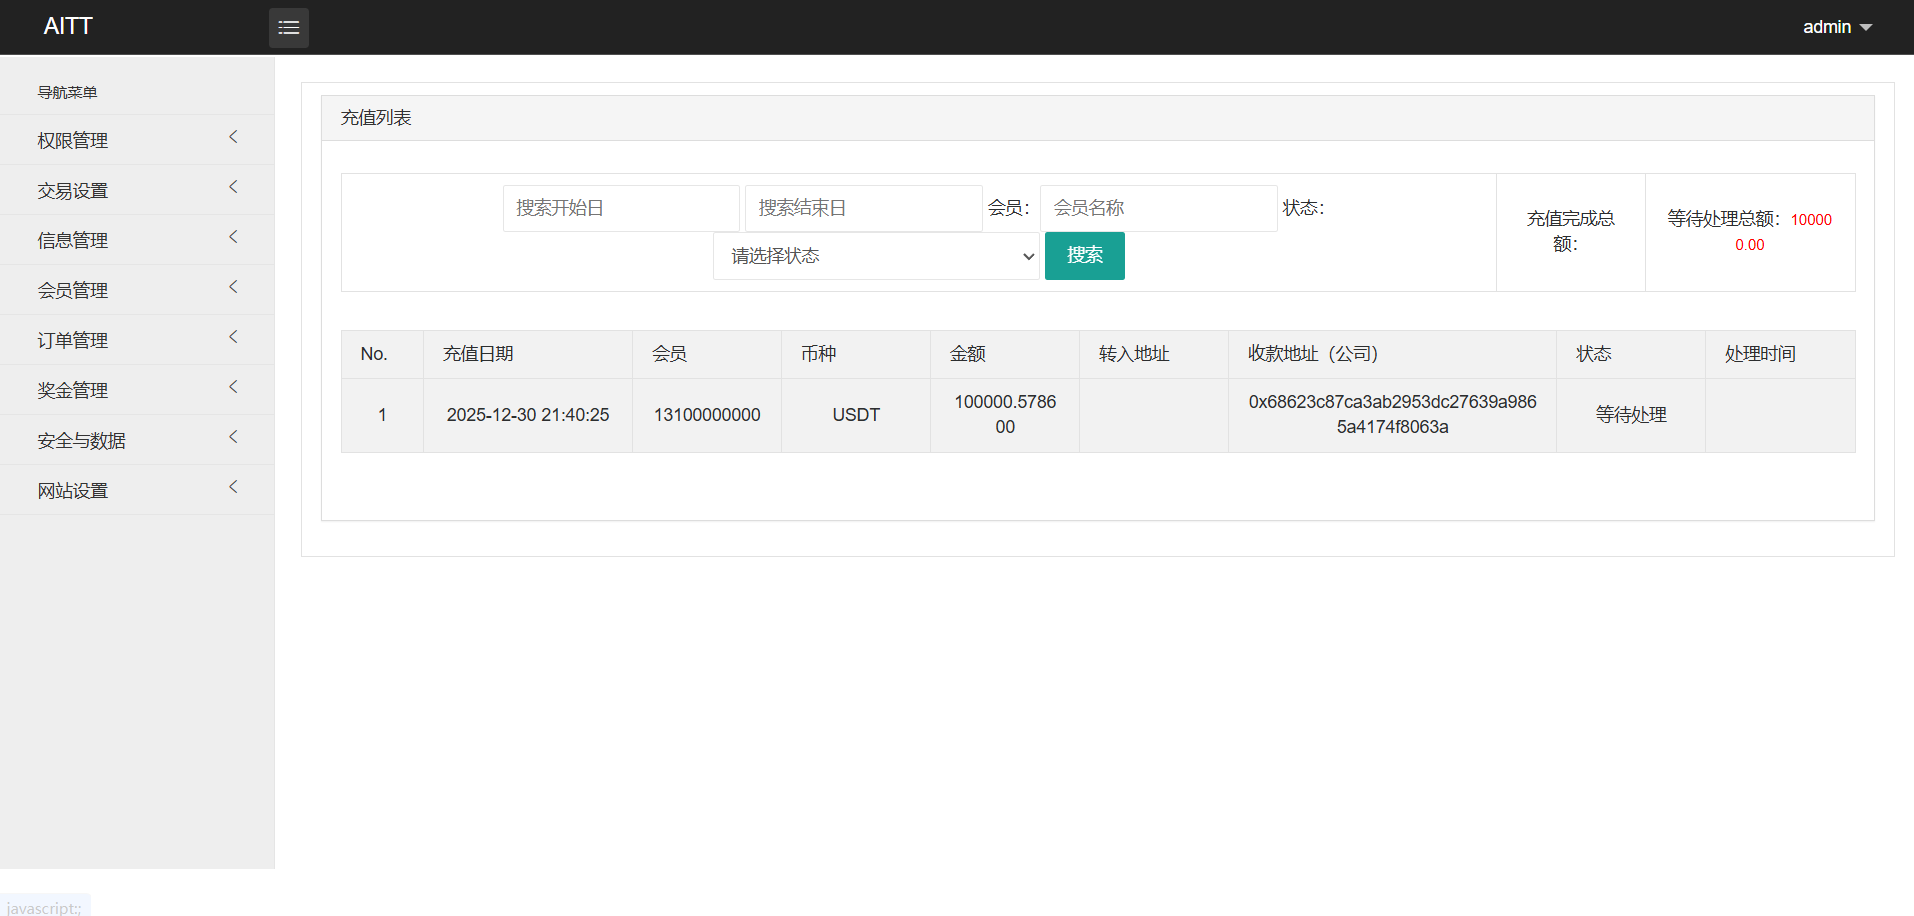This screenshot has width=1914, height=916.
Task: Click the receiving address 0x68623c87 cell
Action: tap(1392, 415)
